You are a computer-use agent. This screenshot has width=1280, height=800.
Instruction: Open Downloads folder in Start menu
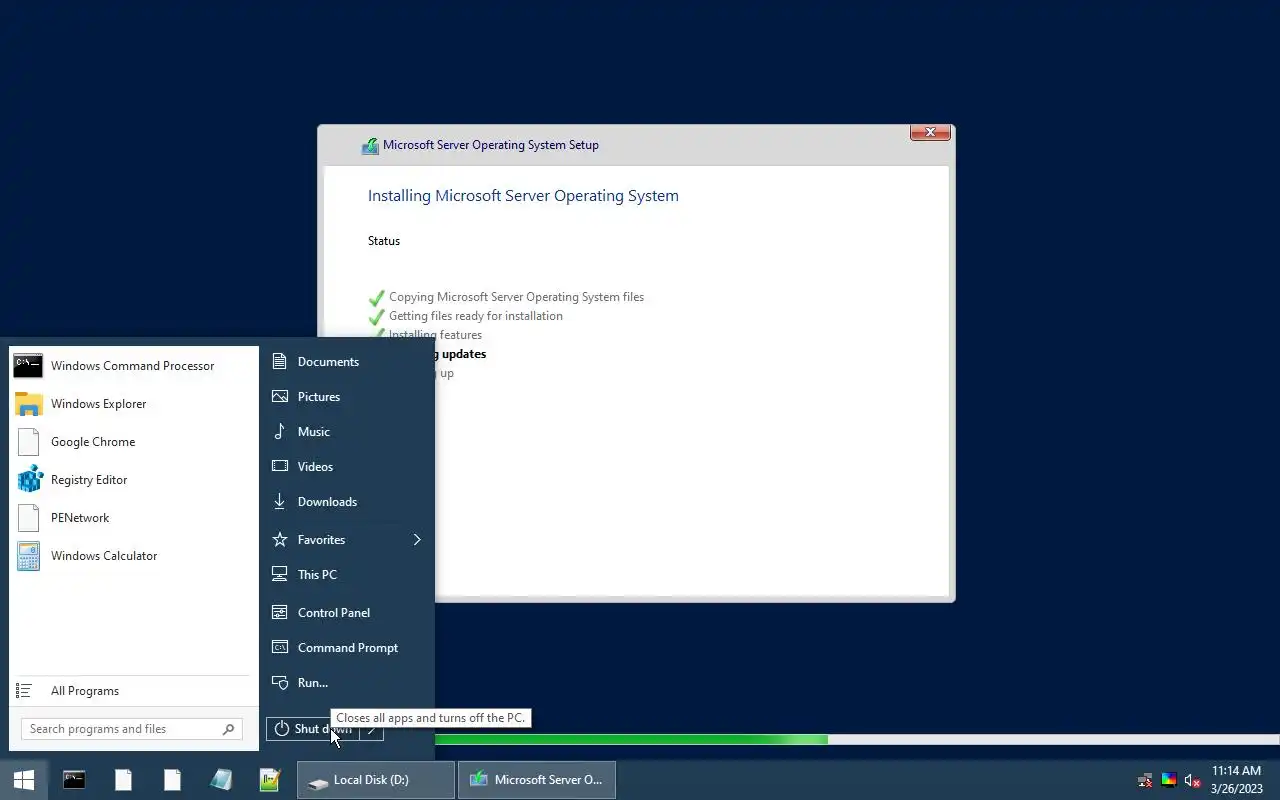point(347,502)
